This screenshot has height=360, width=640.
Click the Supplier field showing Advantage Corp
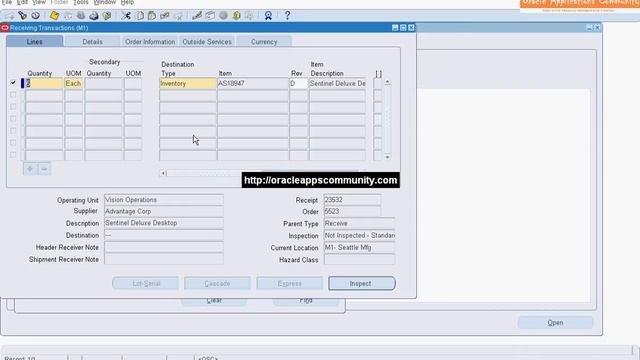click(164, 211)
